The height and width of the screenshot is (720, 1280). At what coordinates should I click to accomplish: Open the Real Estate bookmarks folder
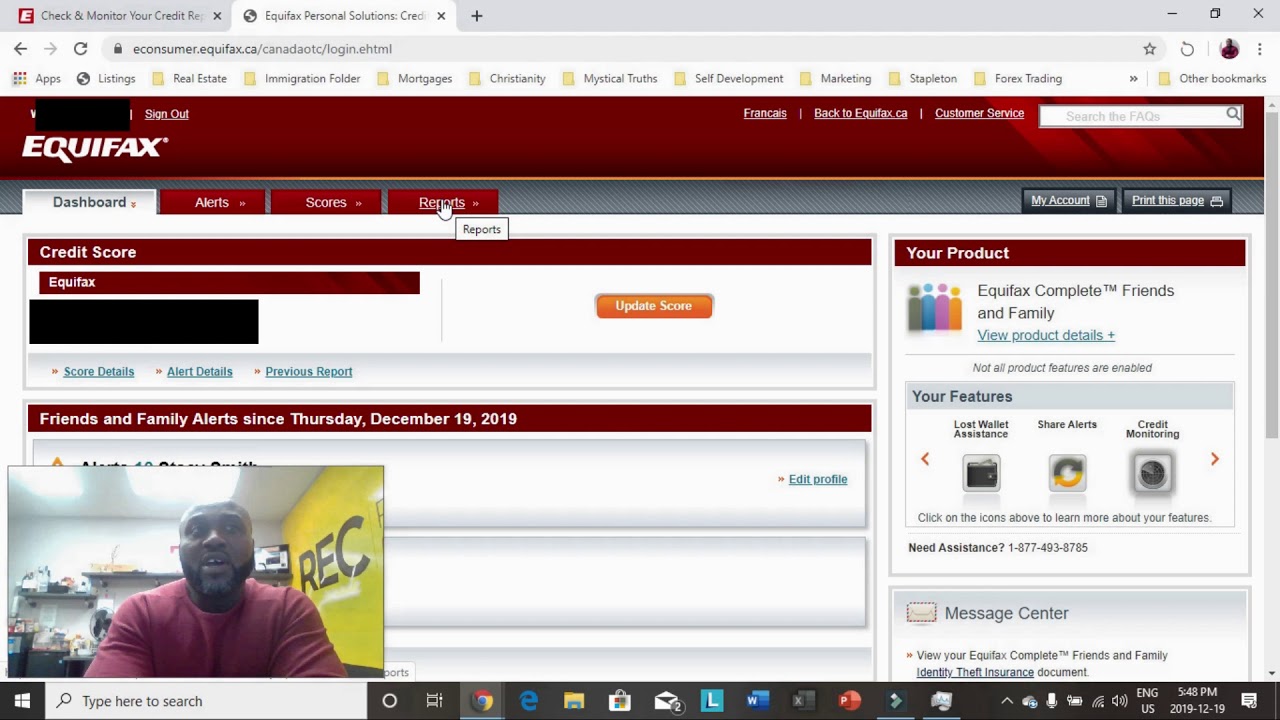coord(189,78)
